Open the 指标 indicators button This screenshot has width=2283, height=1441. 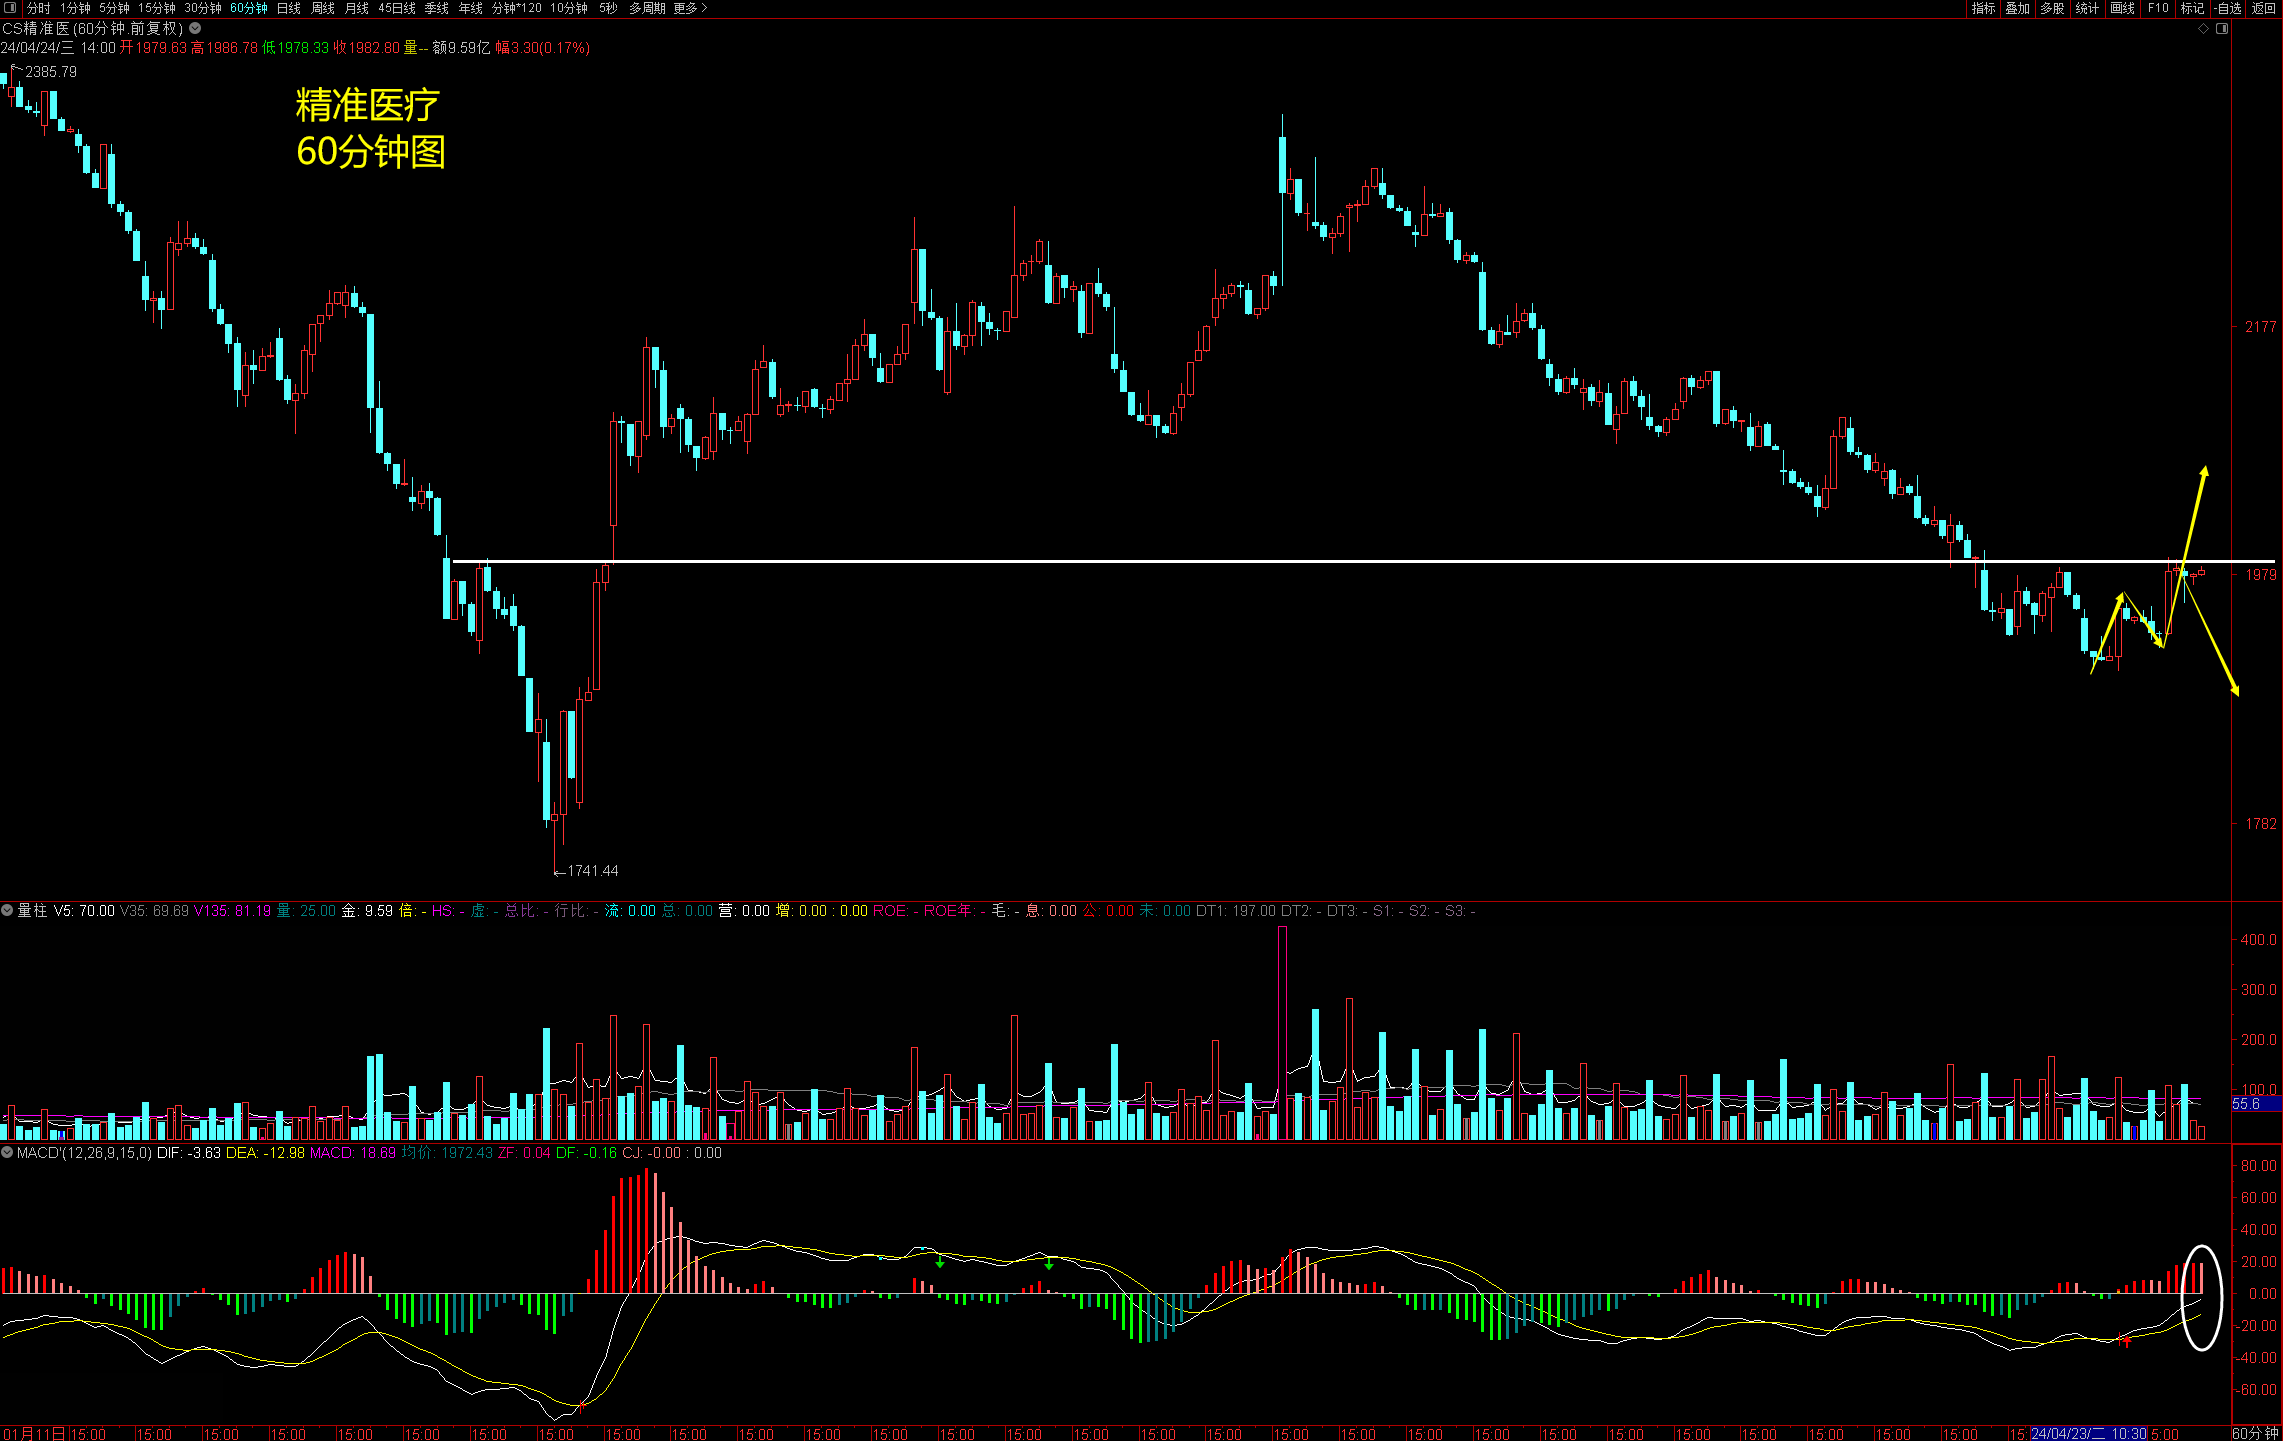[x=1983, y=8]
